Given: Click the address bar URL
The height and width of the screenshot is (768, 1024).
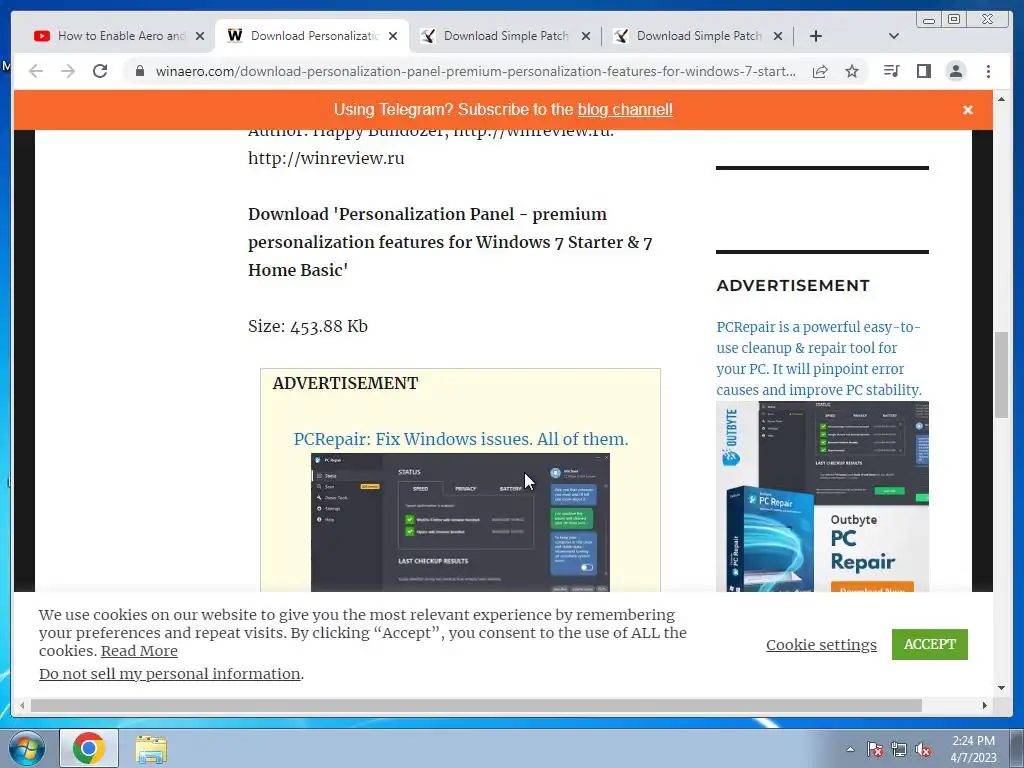Looking at the screenshot, I should tap(475, 71).
